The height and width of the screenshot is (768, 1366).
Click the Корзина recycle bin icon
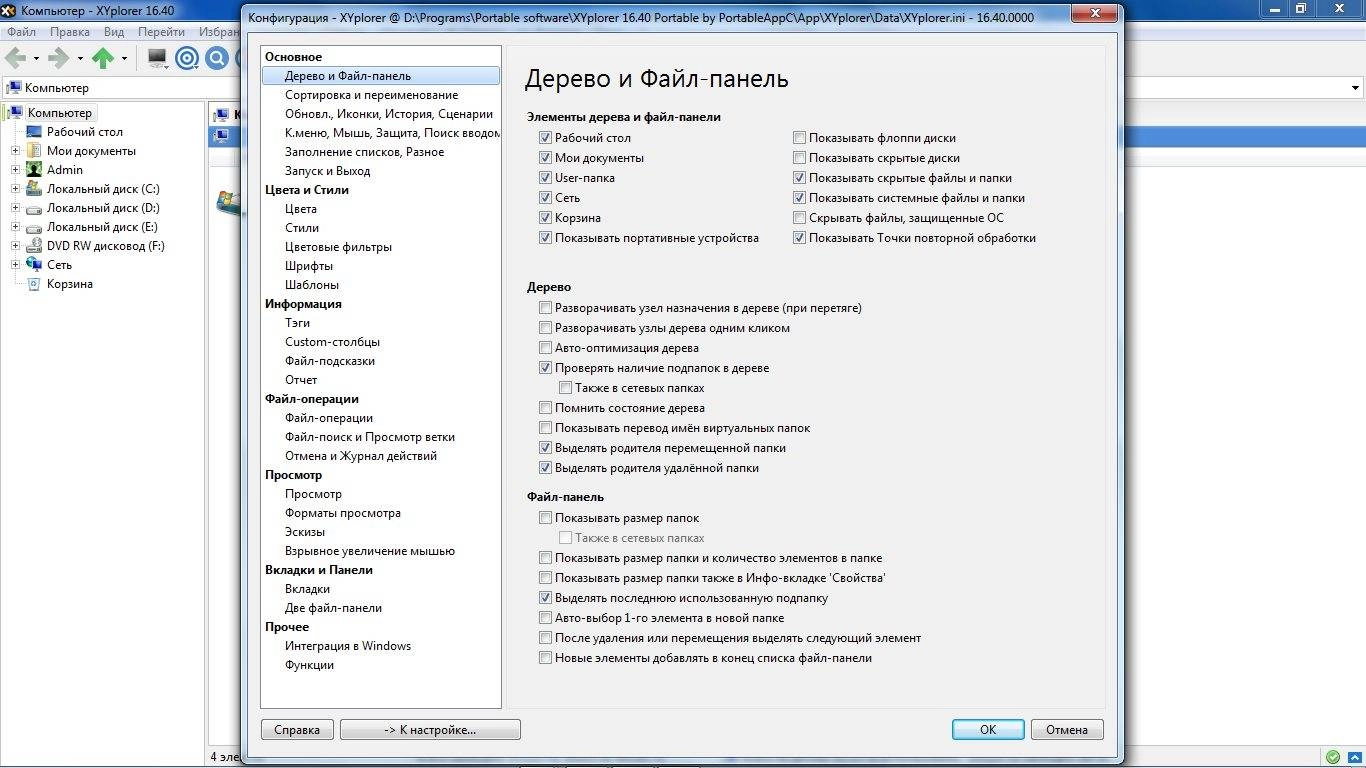coord(34,284)
